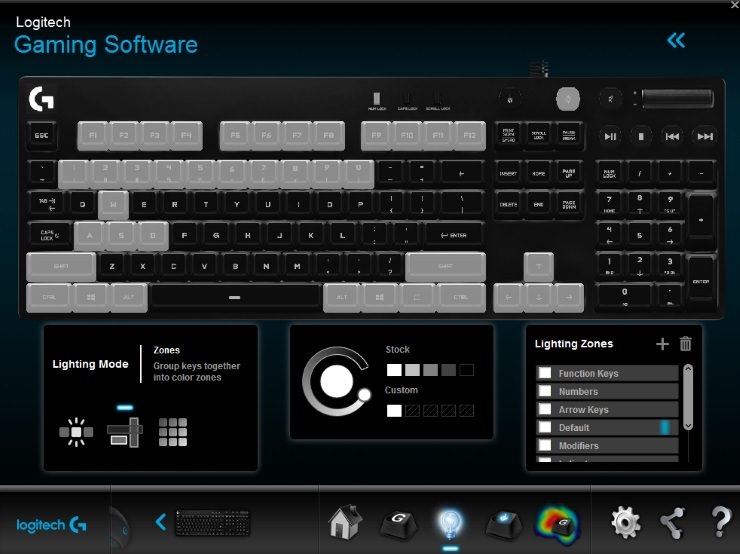Click the ESC key on keyboard

(x=42, y=136)
